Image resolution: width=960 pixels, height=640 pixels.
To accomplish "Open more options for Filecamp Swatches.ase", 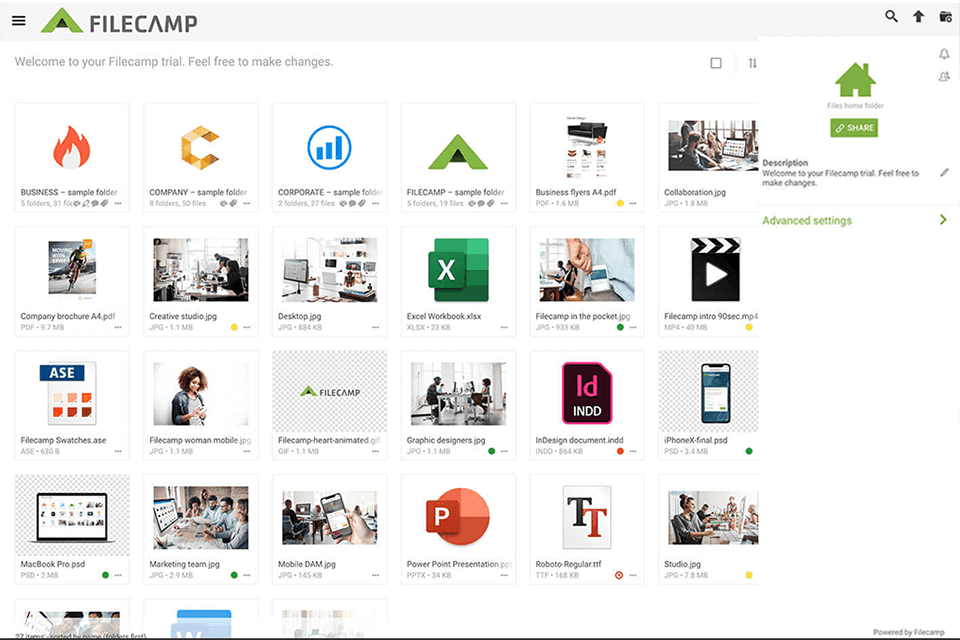I will tap(118, 451).
